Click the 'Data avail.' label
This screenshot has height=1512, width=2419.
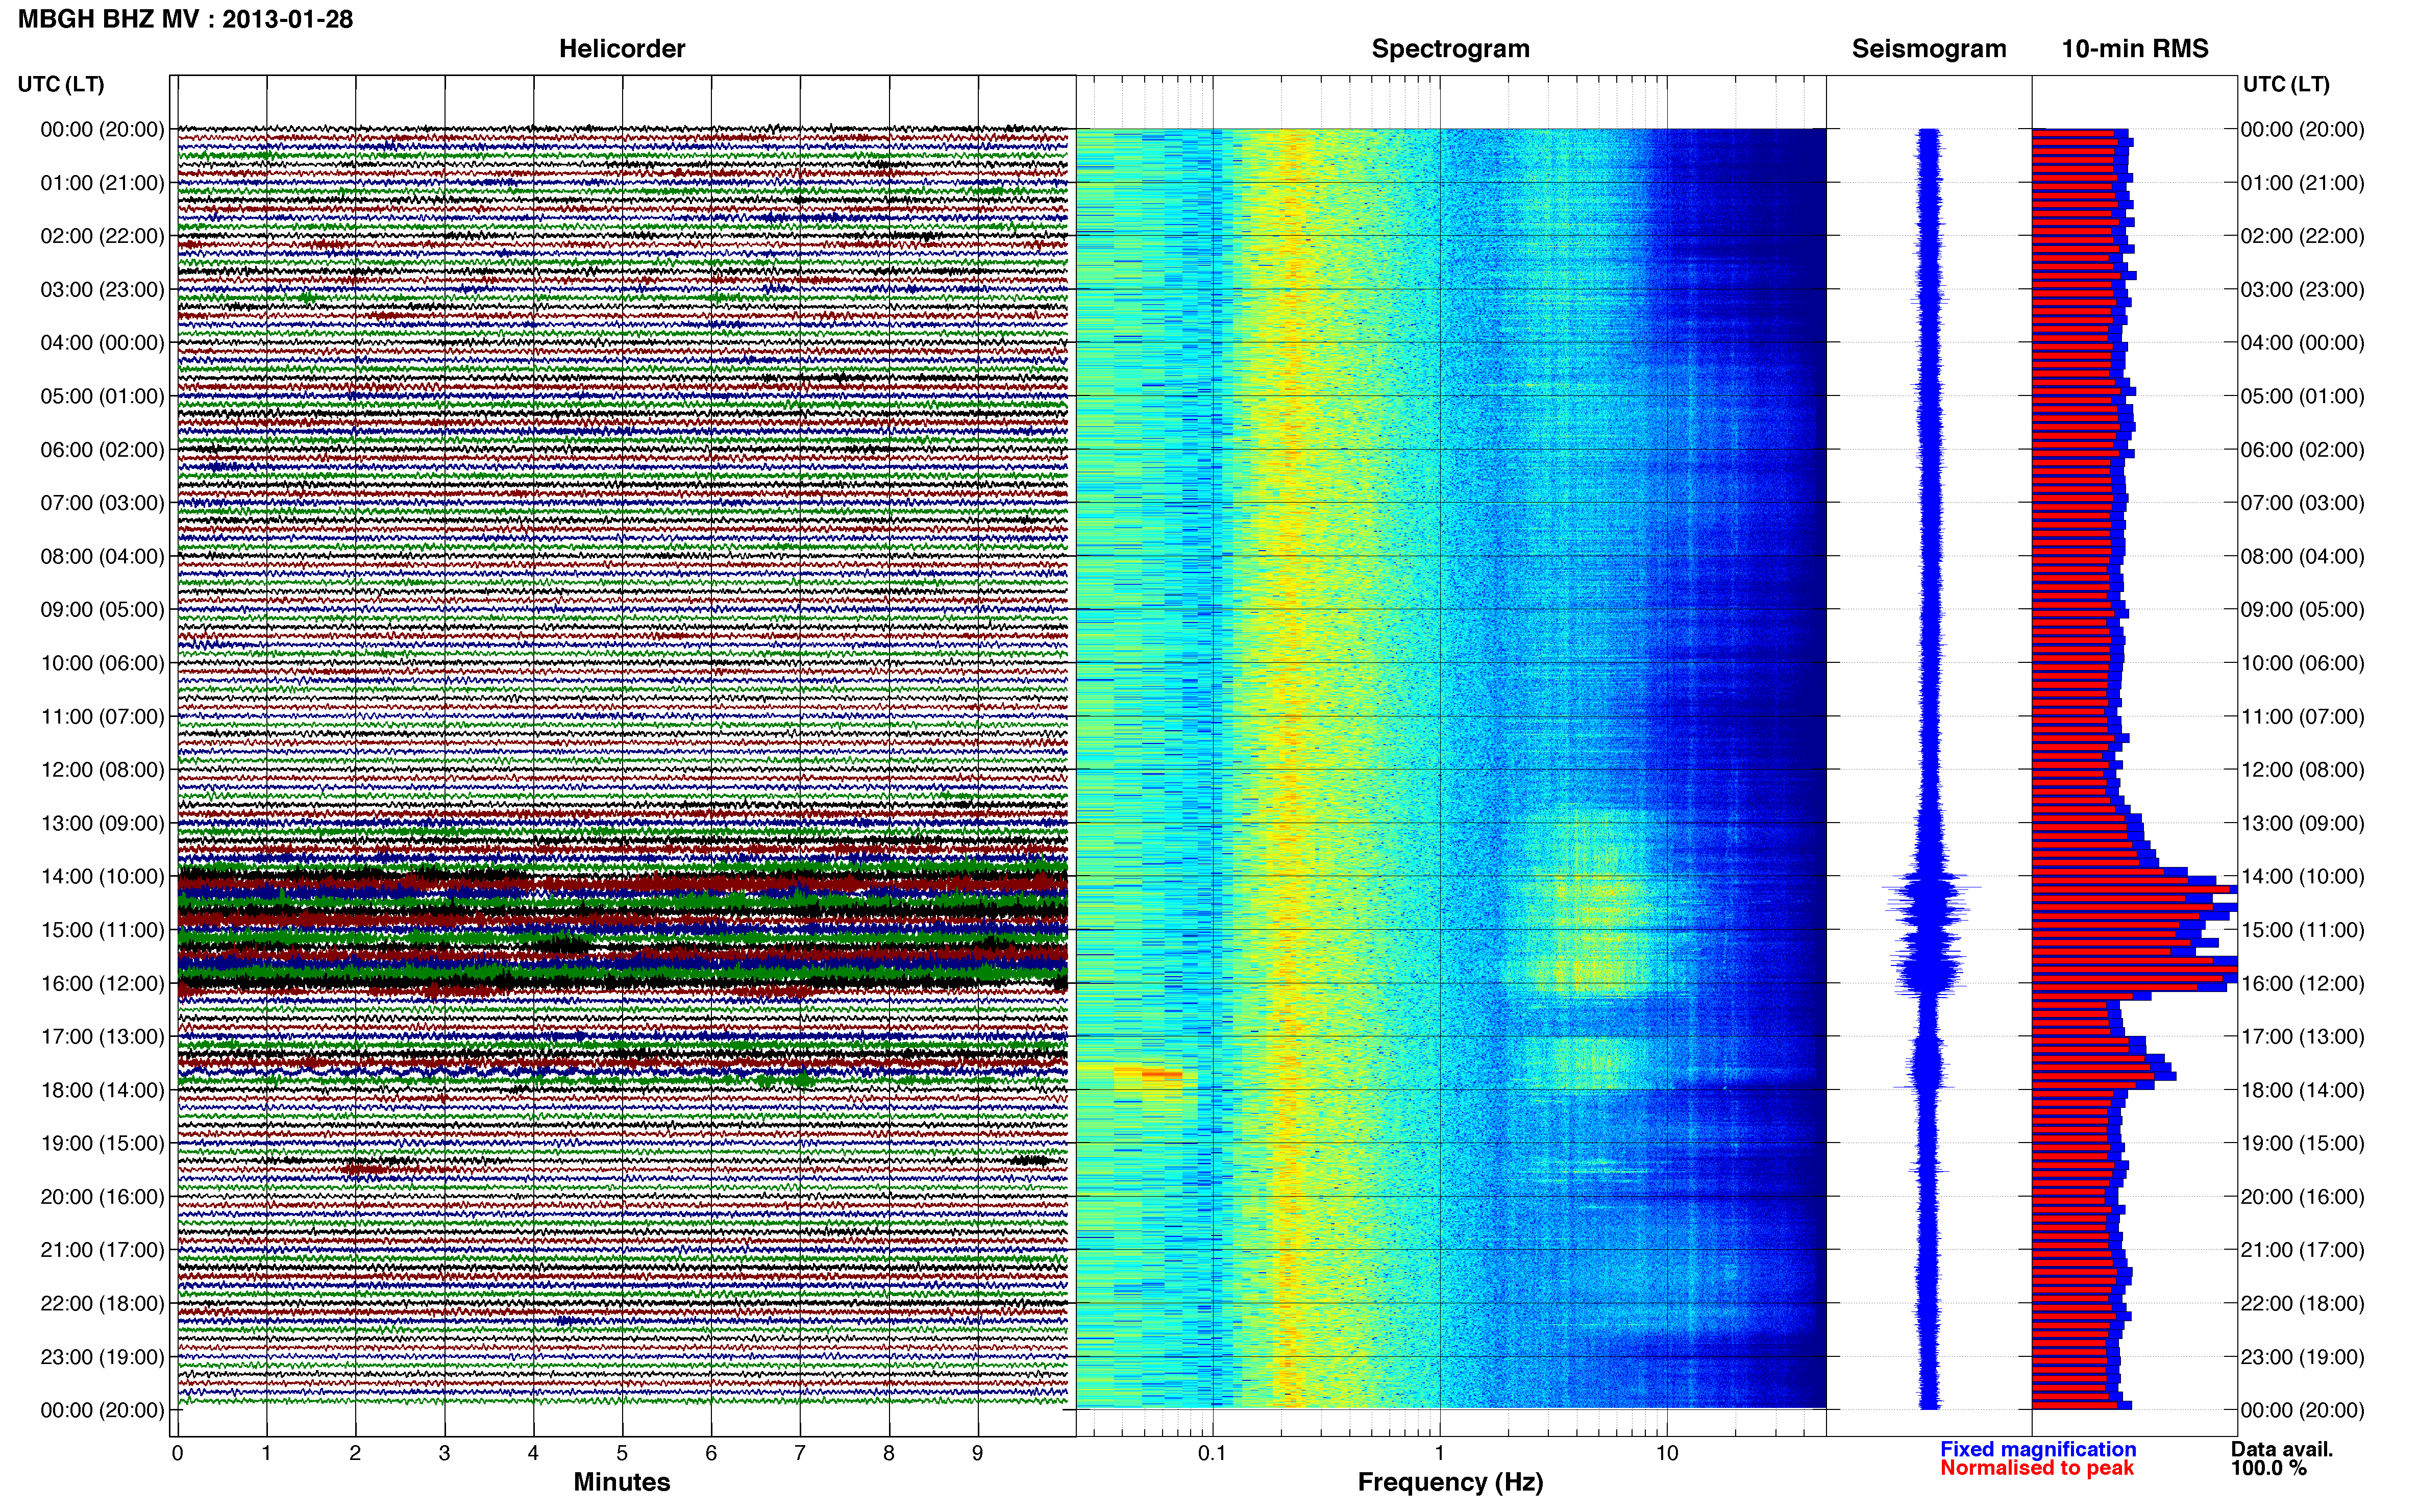point(2282,1449)
